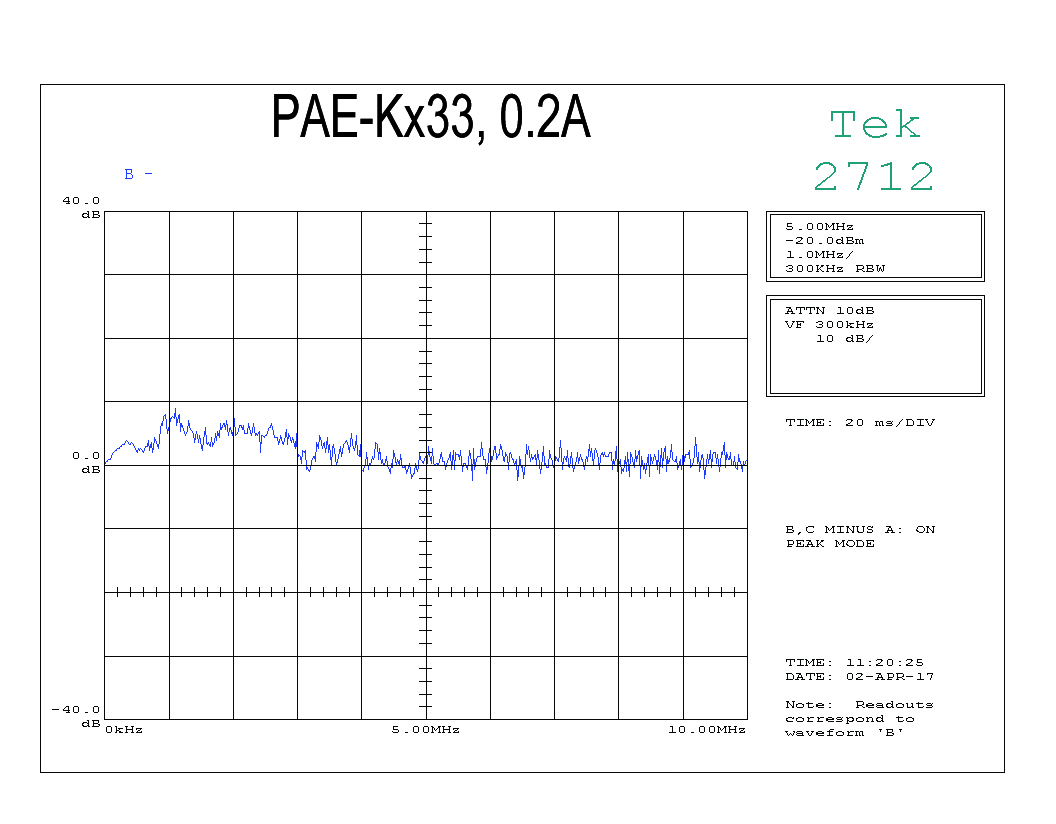Select the 10 dB/ vertical scale readout
The height and width of the screenshot is (824, 1056).
pos(845,339)
